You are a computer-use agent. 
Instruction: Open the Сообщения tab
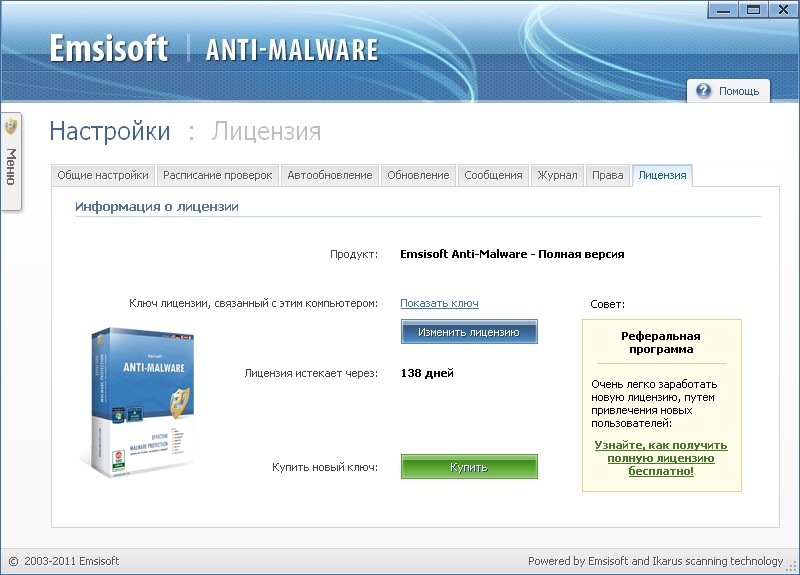tap(493, 175)
